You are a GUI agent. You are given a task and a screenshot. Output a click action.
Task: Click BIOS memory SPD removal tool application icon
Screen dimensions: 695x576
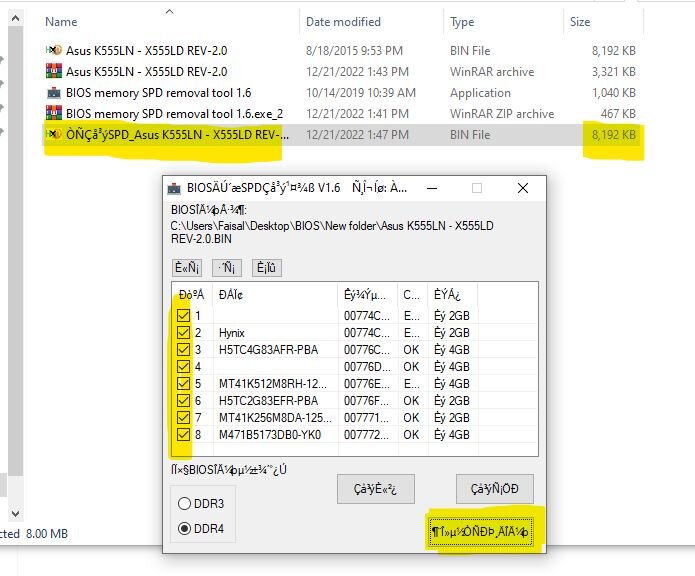(x=54, y=93)
